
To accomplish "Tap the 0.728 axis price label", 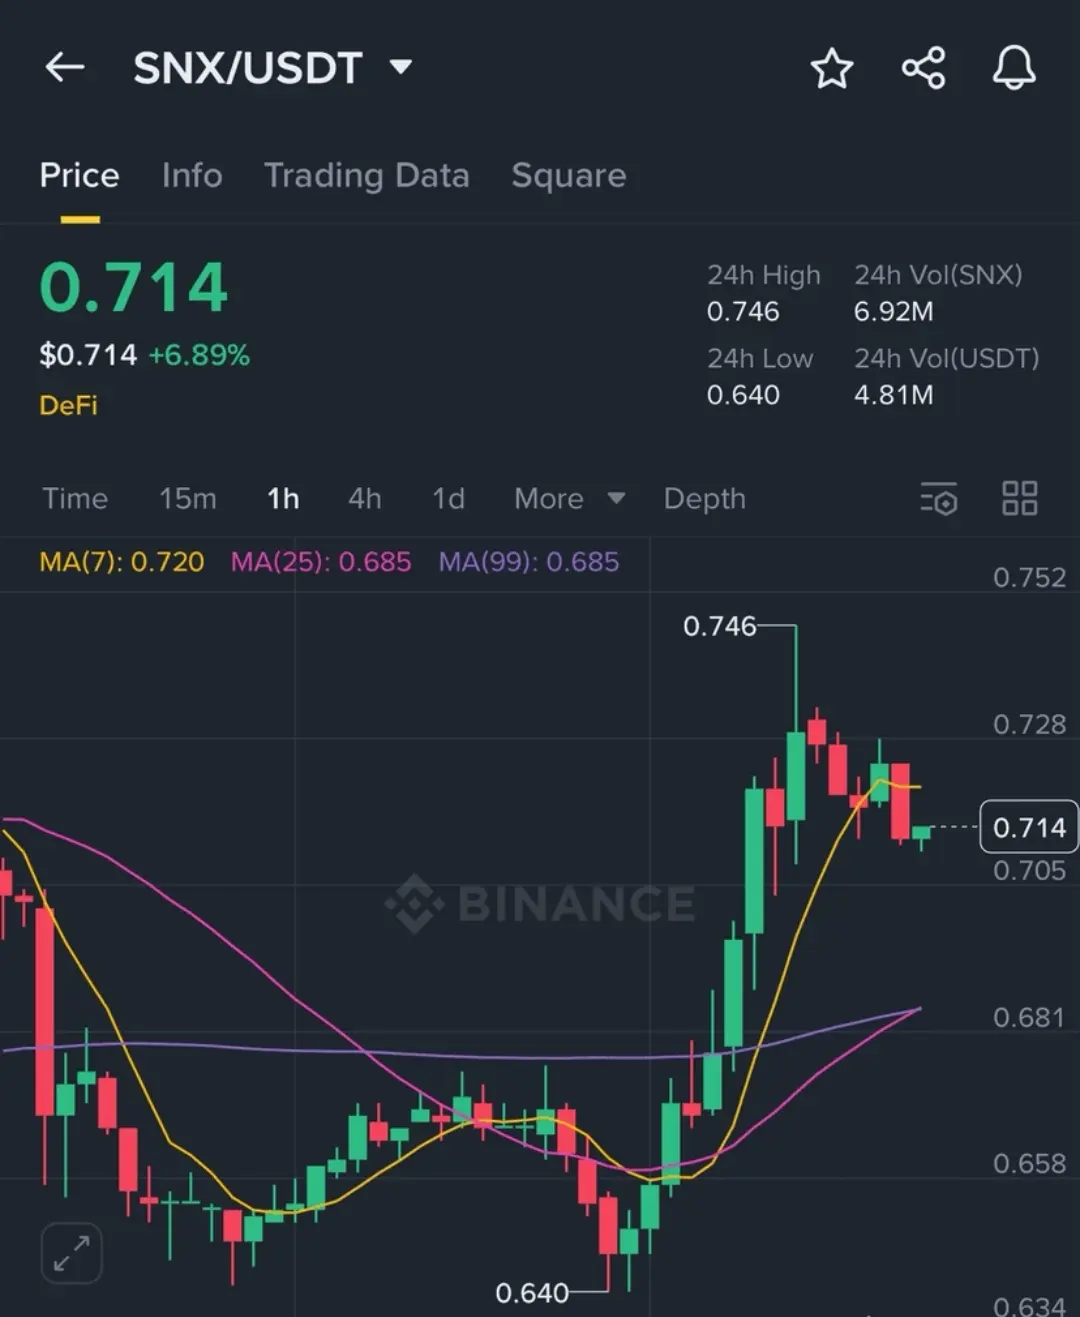I will coord(1029,724).
